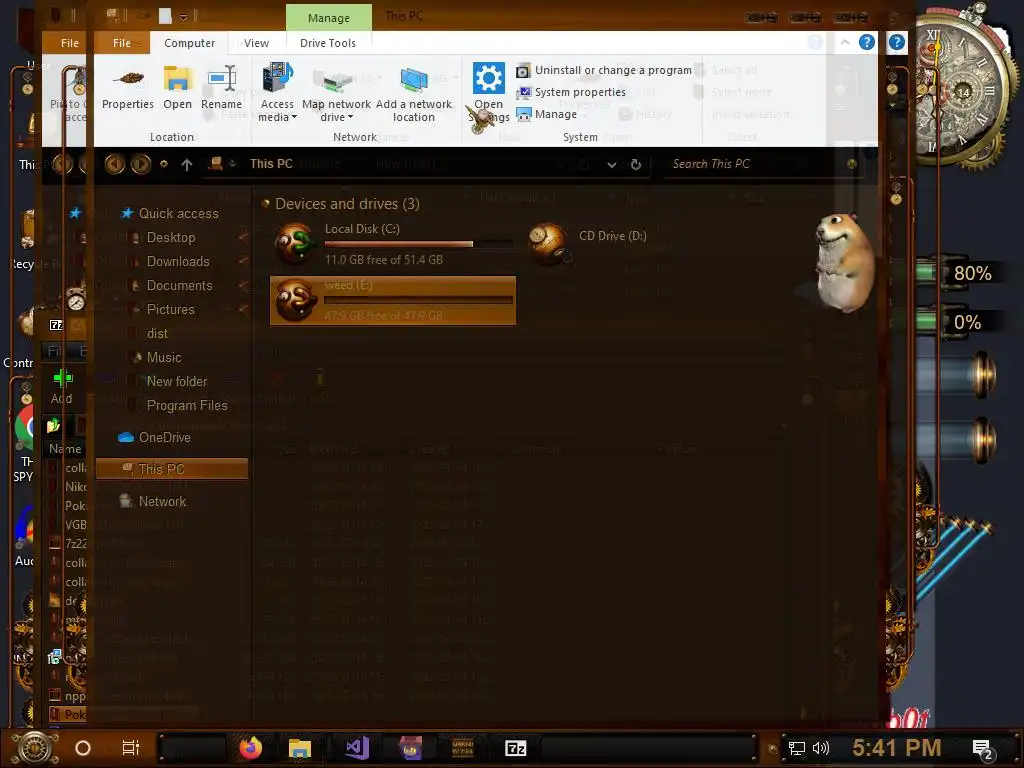
Task: Open Music in the navigation pane
Action: pos(164,357)
